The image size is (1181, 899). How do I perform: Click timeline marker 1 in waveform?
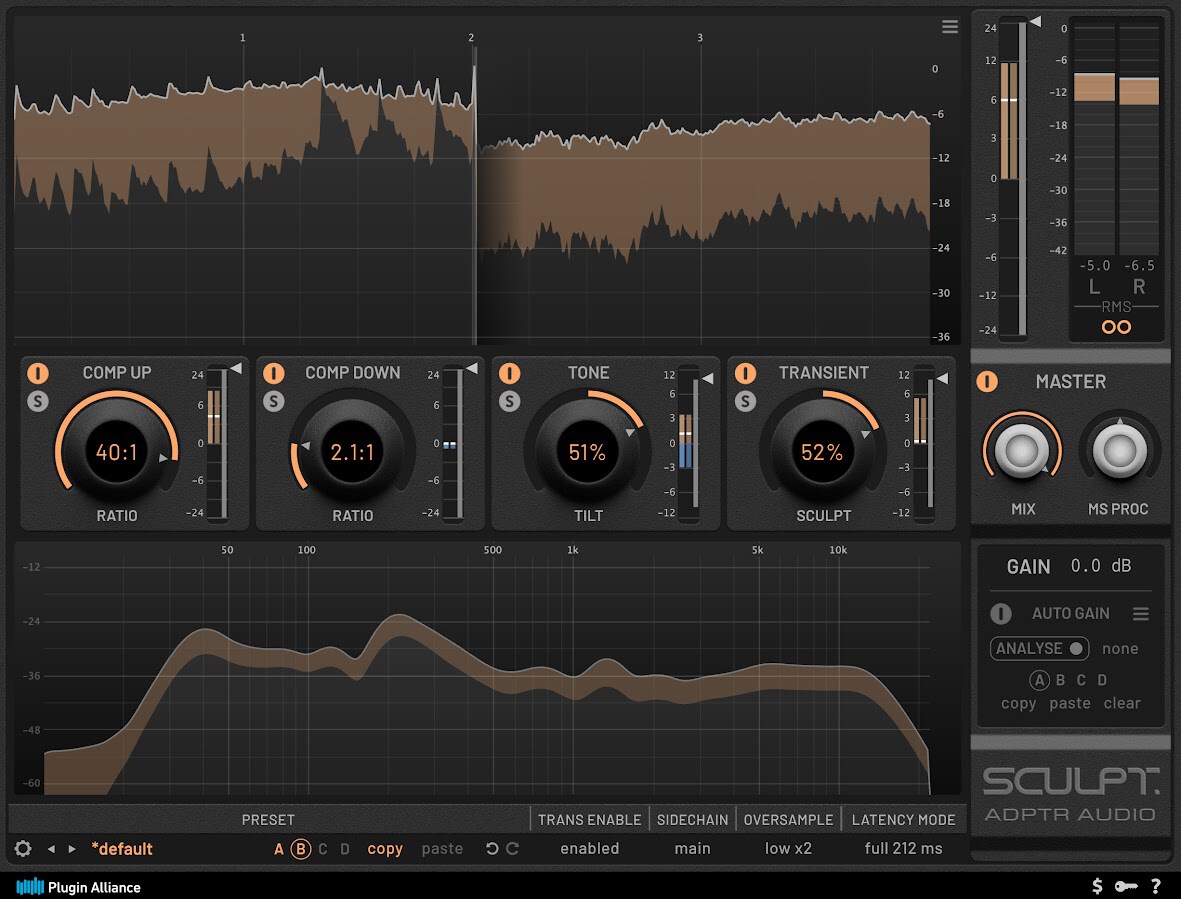coord(243,38)
